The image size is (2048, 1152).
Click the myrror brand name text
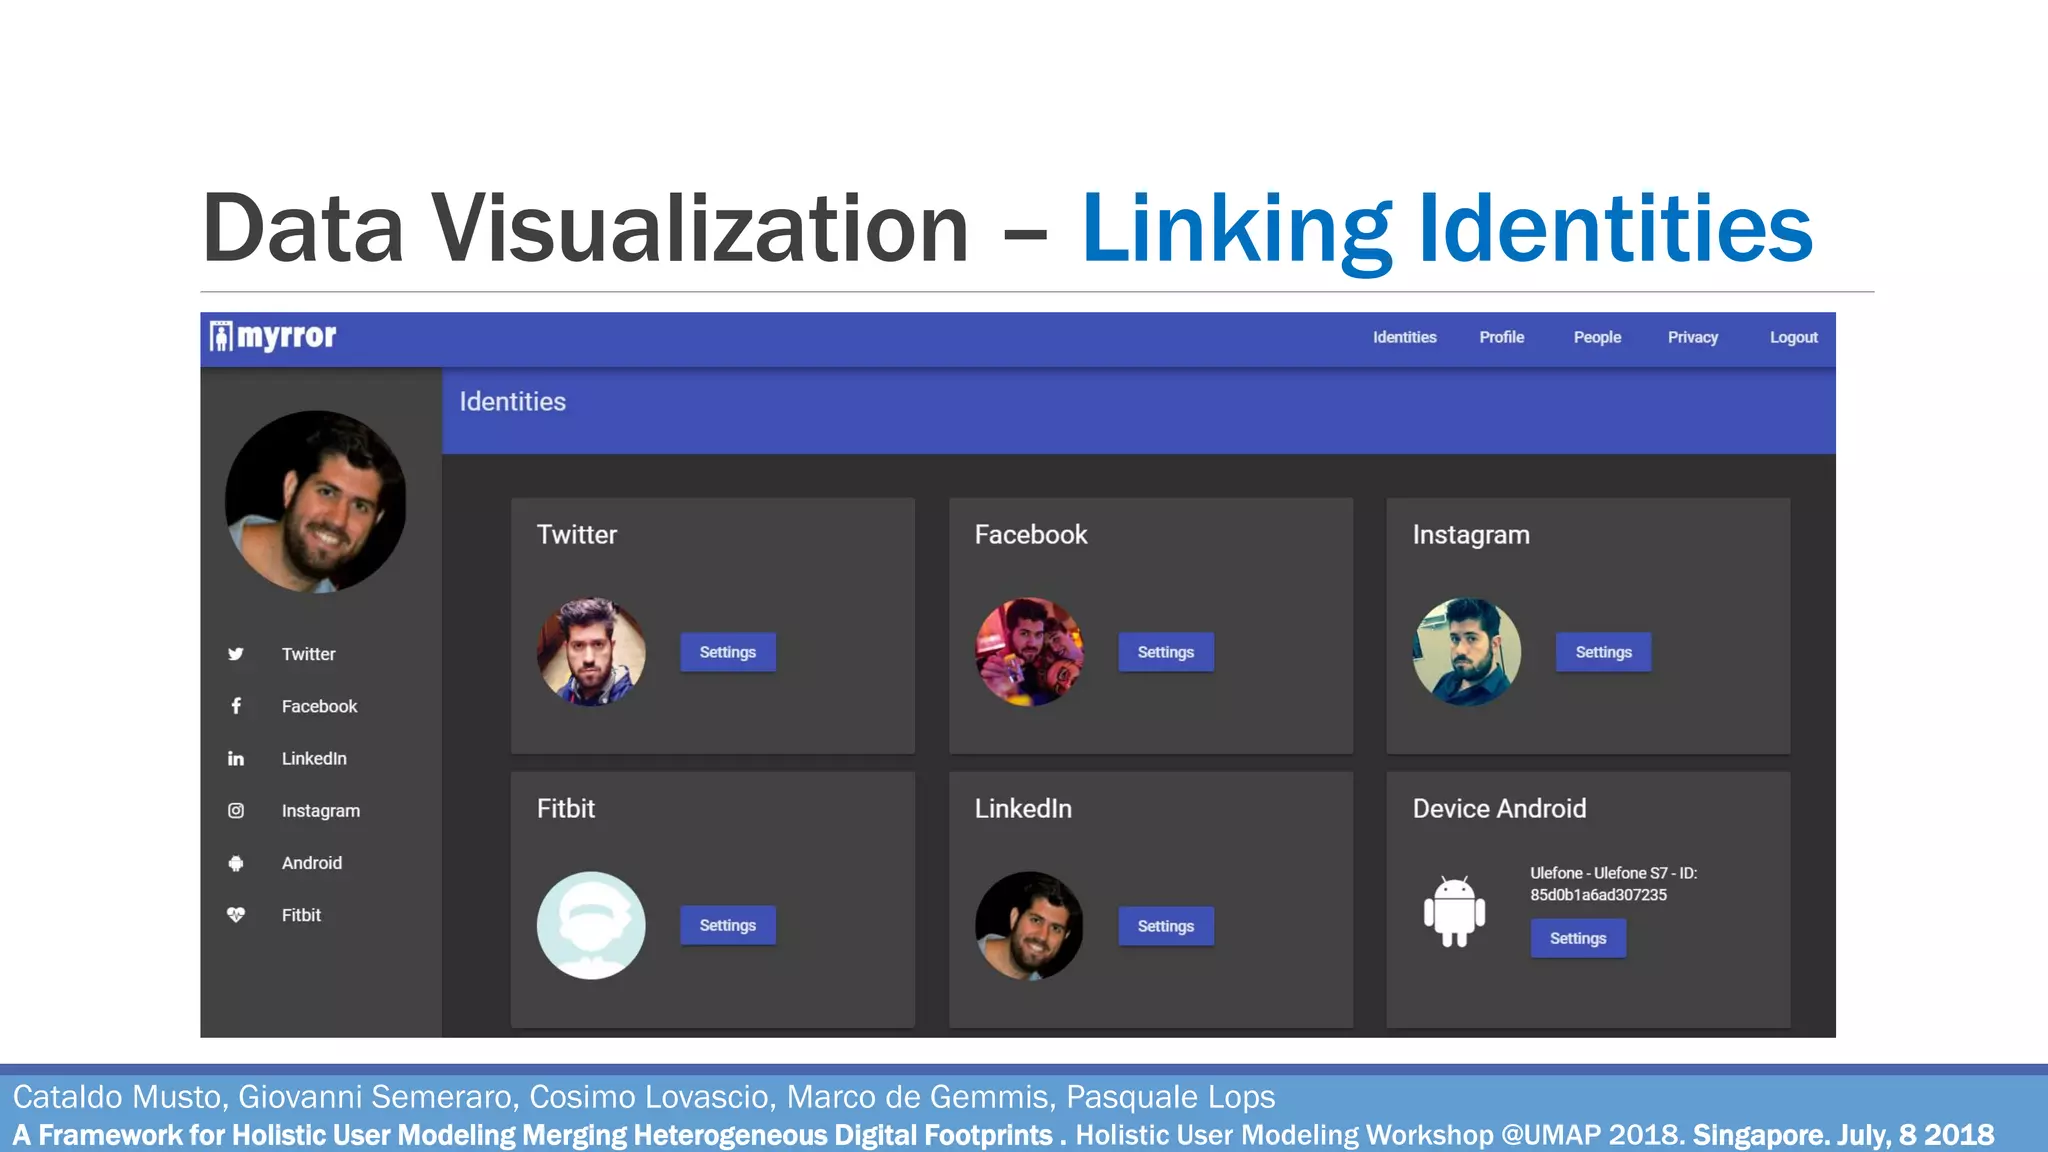(287, 336)
